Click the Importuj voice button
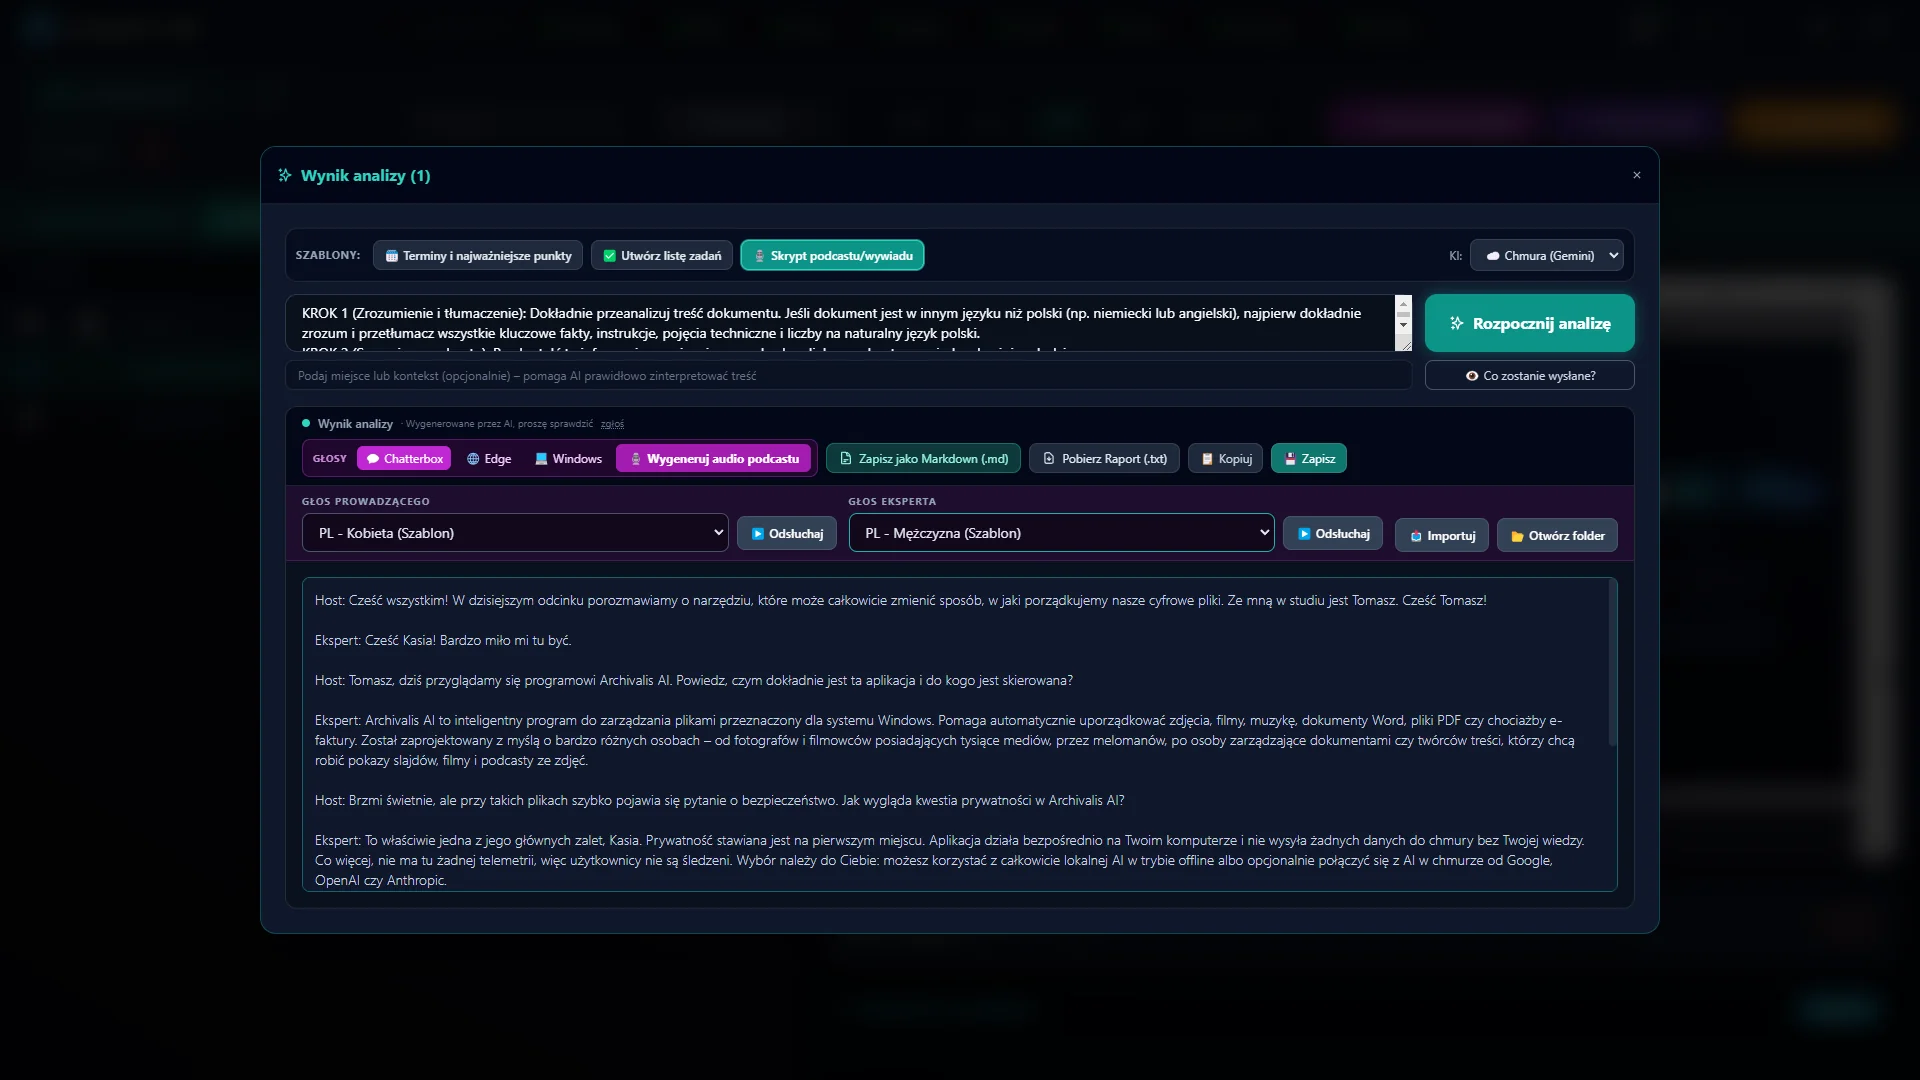The image size is (1920, 1080). click(x=1442, y=536)
